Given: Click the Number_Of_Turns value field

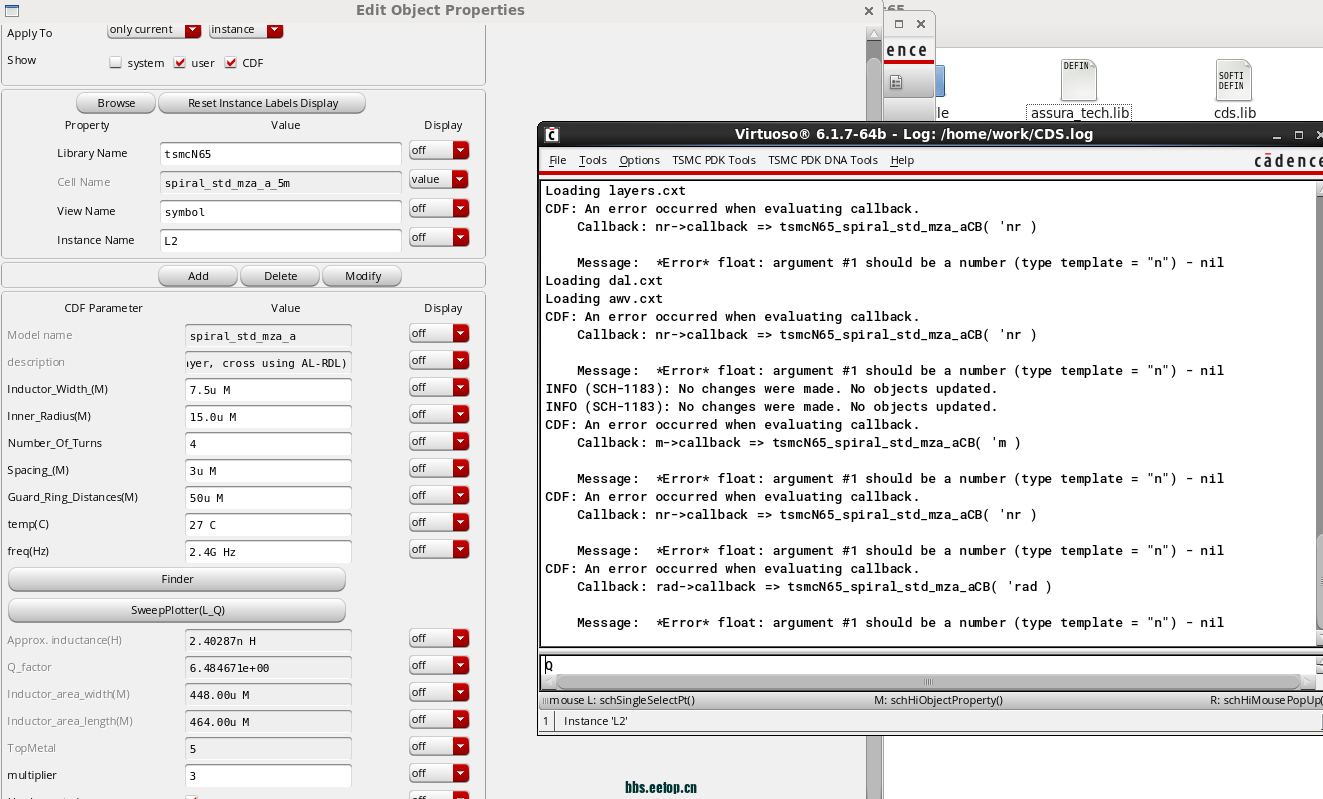Looking at the screenshot, I should coord(268,443).
